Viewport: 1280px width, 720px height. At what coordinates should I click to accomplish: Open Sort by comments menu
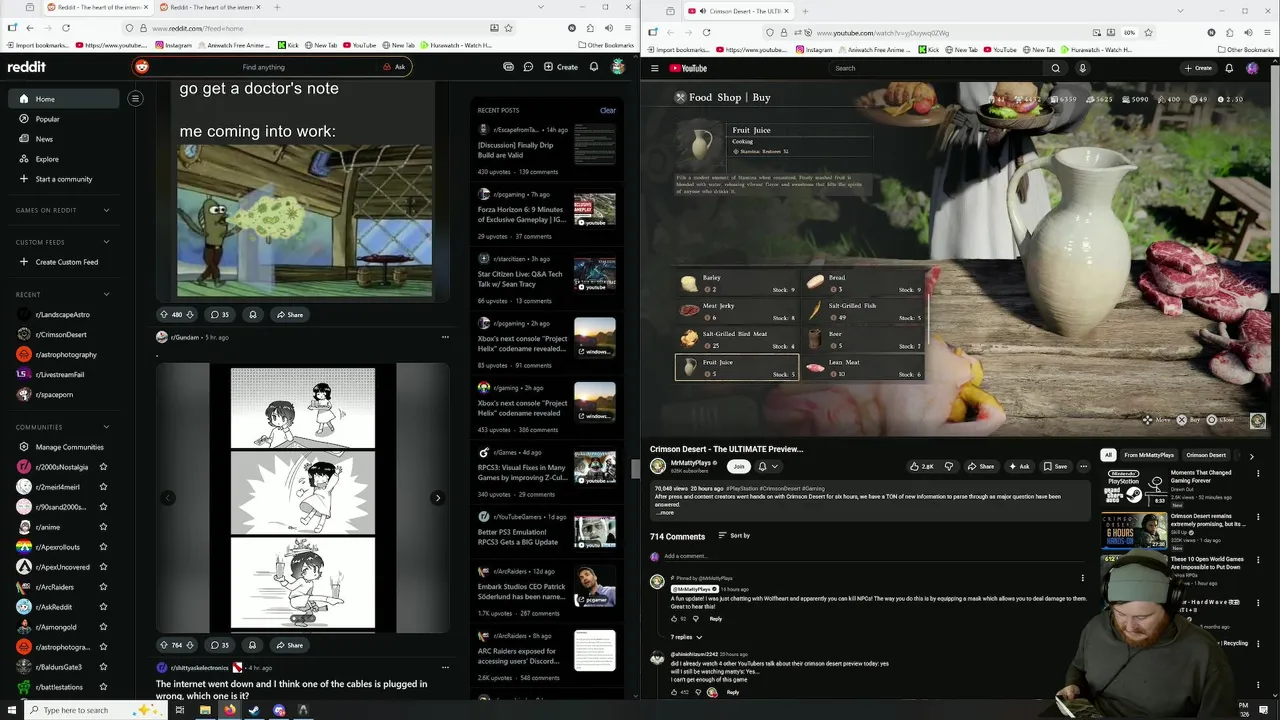coord(734,535)
